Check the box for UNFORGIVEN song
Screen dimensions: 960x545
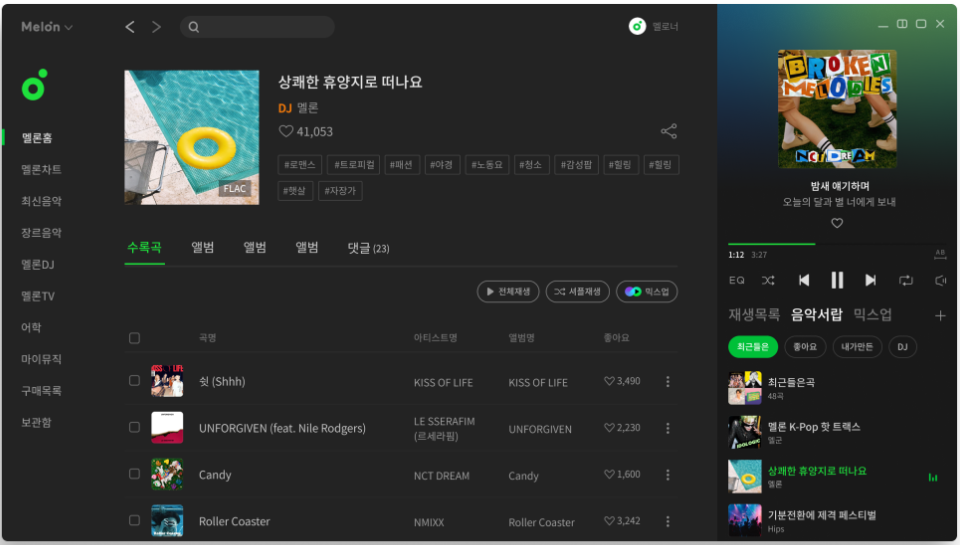[x=135, y=427]
